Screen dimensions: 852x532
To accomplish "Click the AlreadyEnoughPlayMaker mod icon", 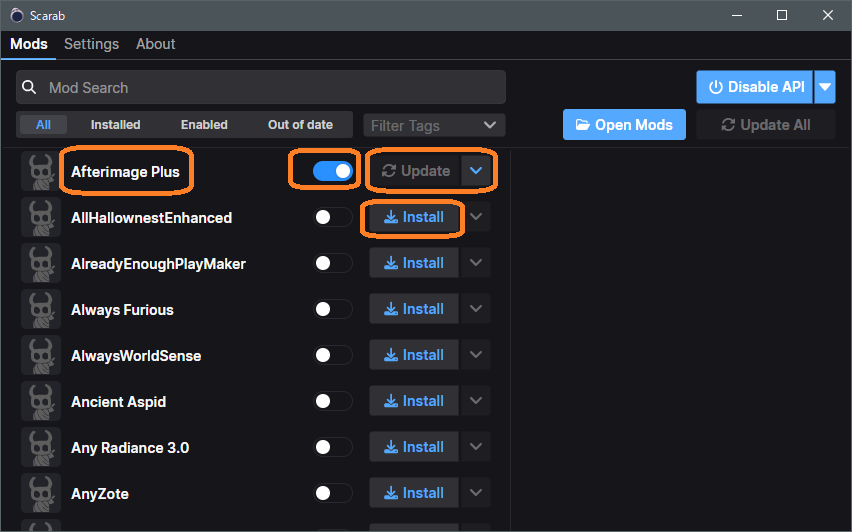I will tap(41, 264).
